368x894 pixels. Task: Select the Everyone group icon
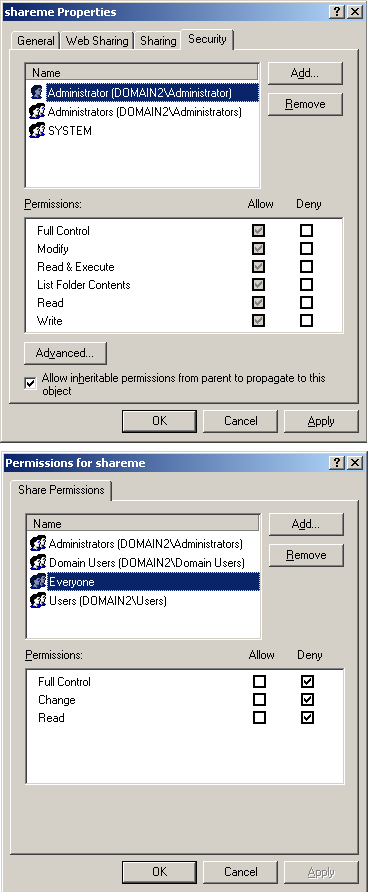[38, 582]
